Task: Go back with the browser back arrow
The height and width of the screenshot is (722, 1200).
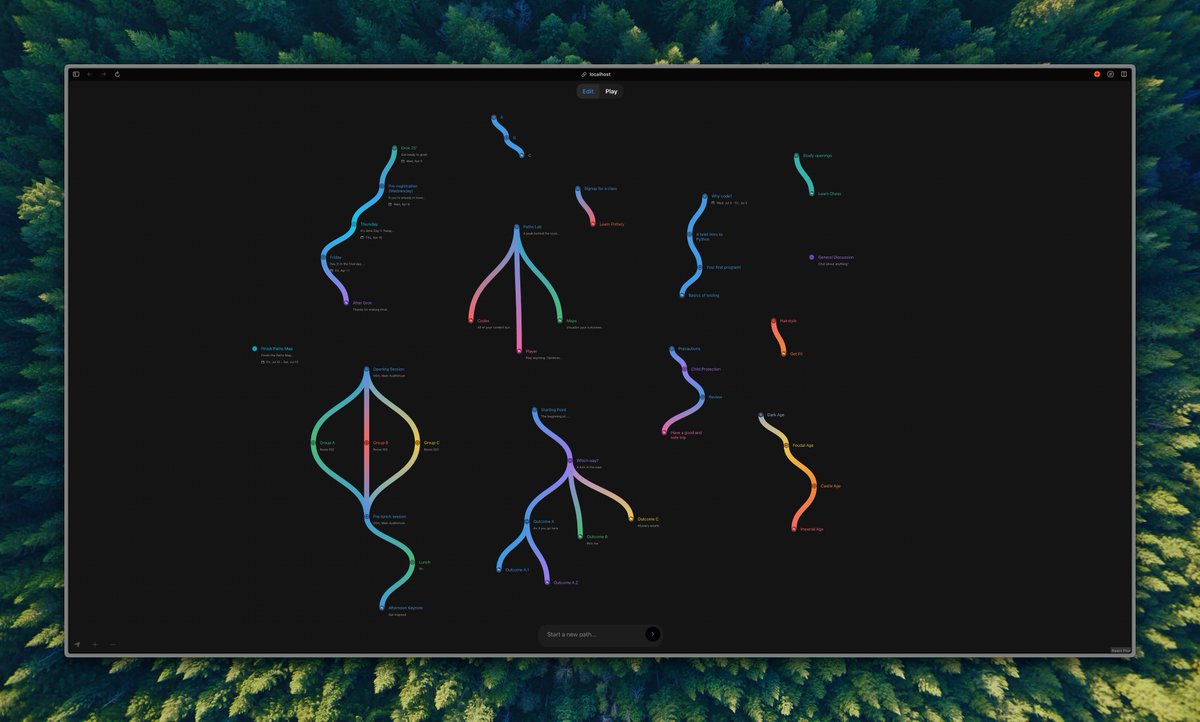Action: point(89,74)
